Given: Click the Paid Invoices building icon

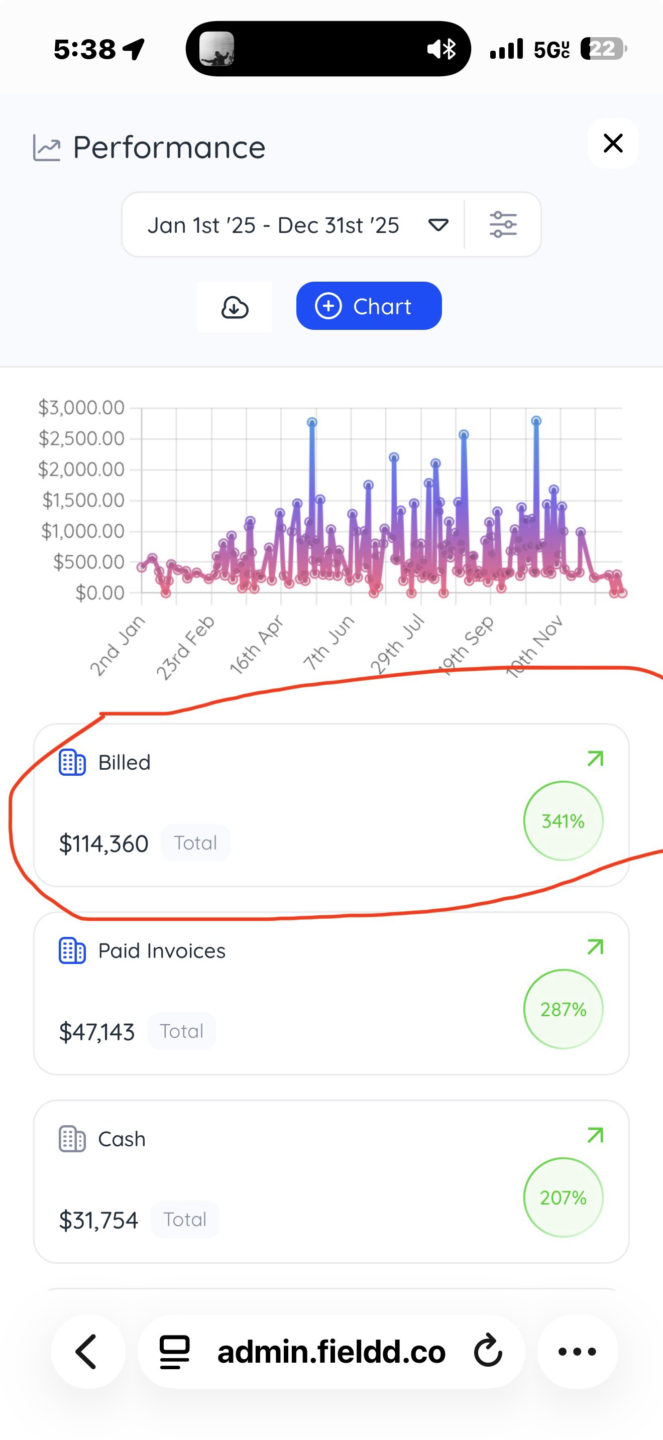Looking at the screenshot, I should coord(72,950).
